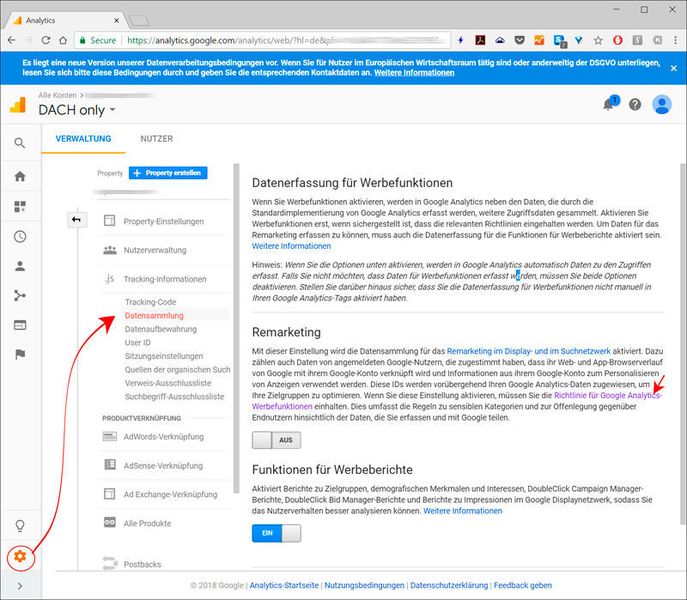
Task: Open account avatar icon
Action: 662,104
